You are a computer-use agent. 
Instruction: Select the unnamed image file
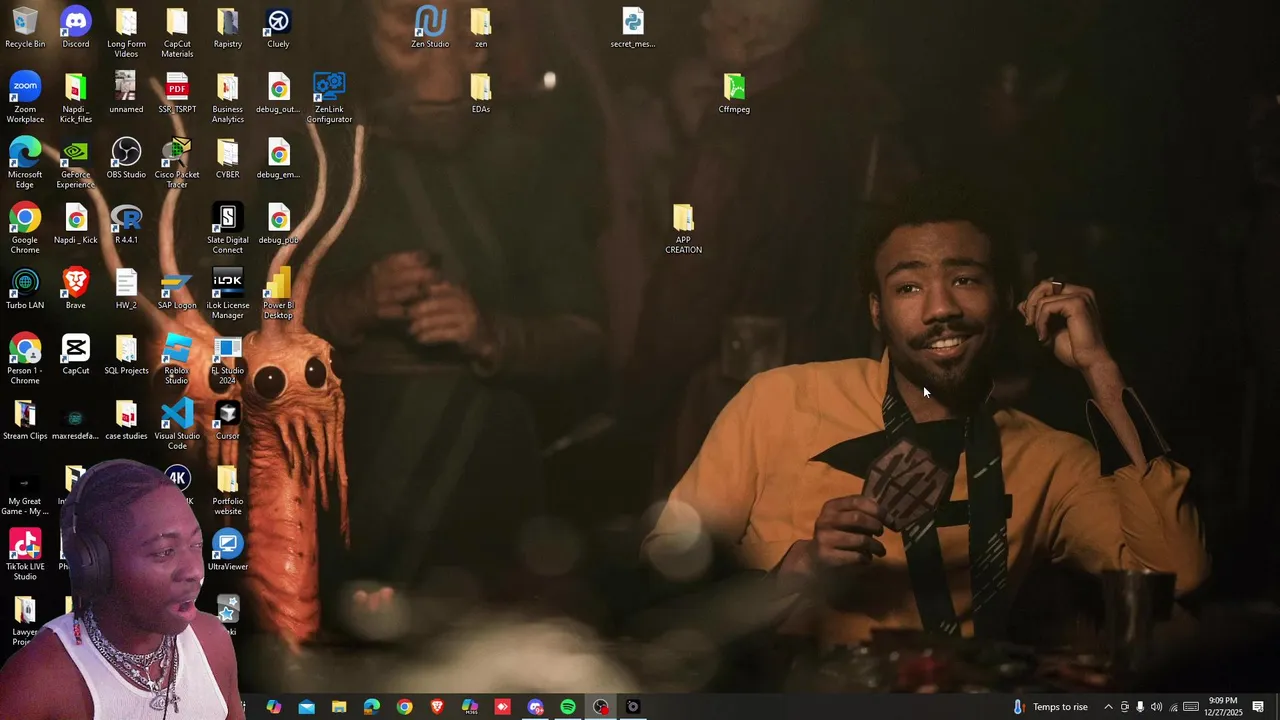point(126,93)
